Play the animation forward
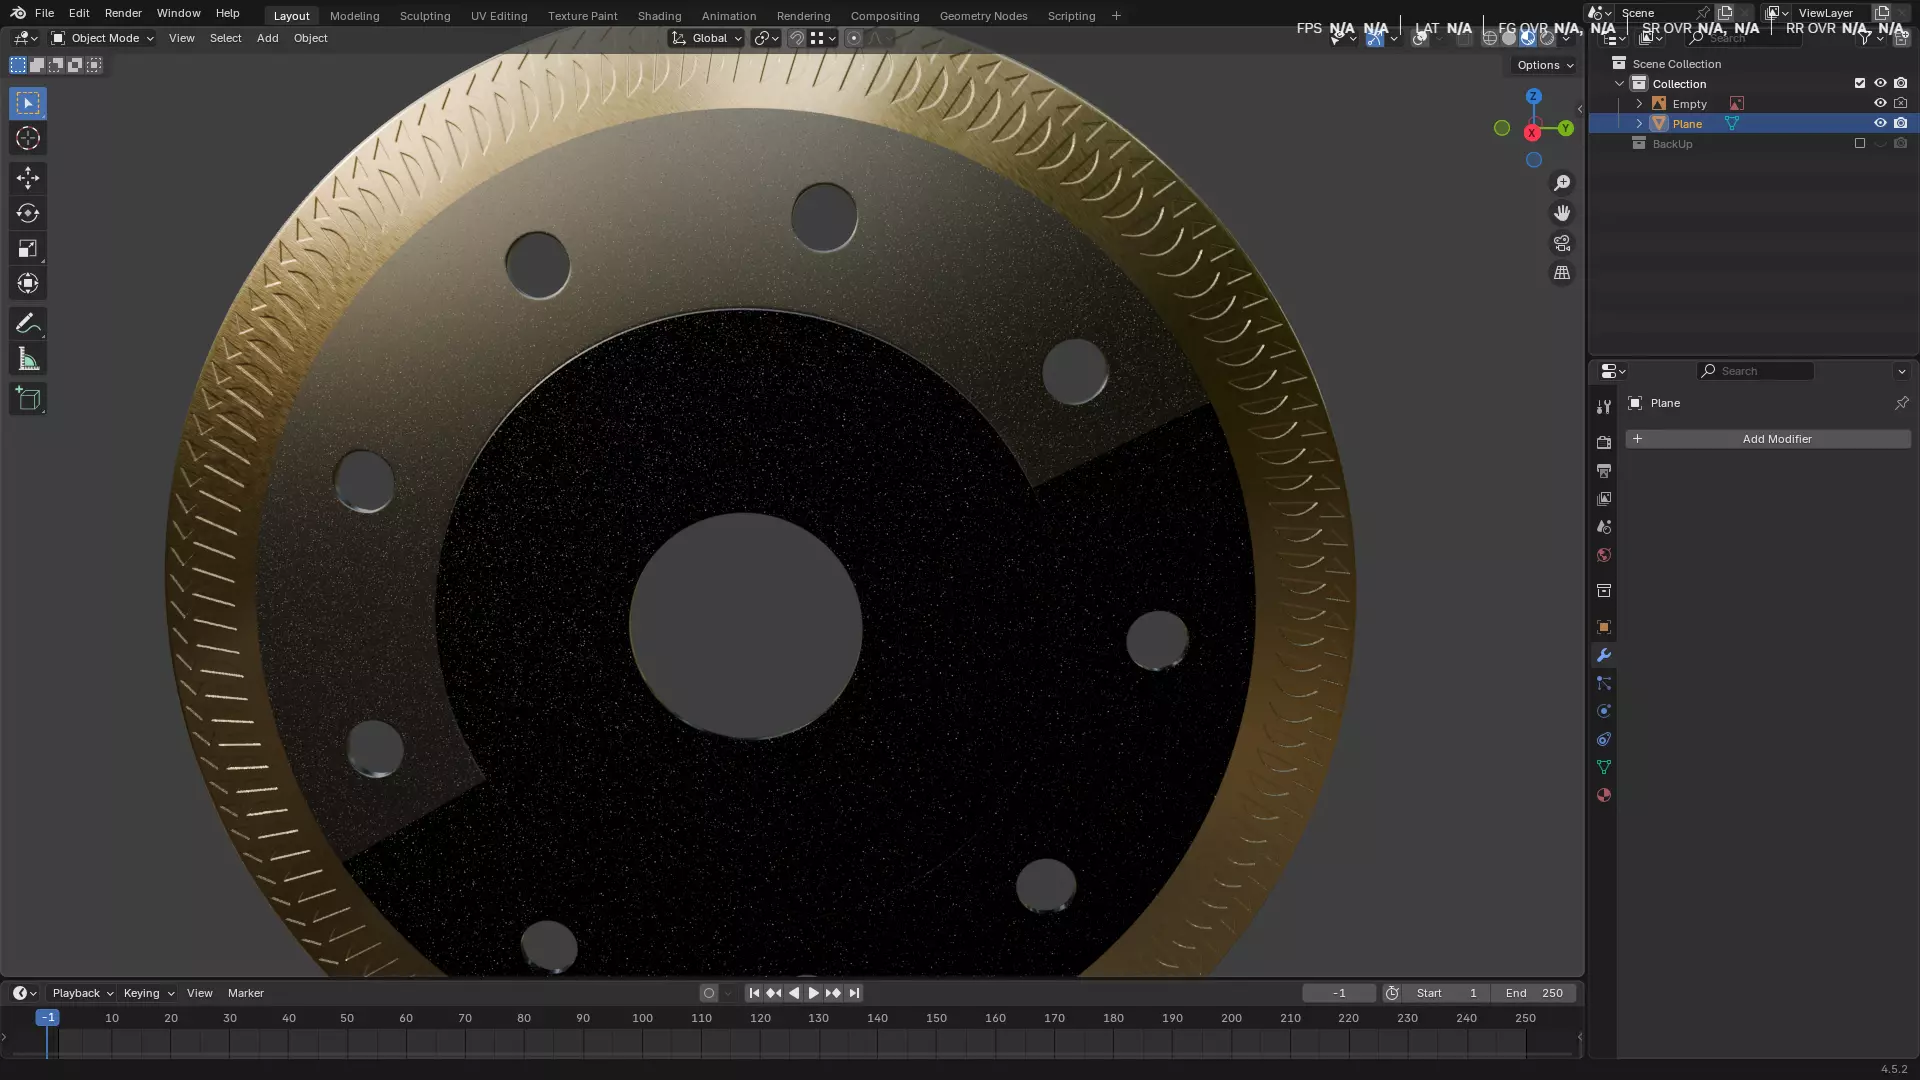 (x=813, y=993)
